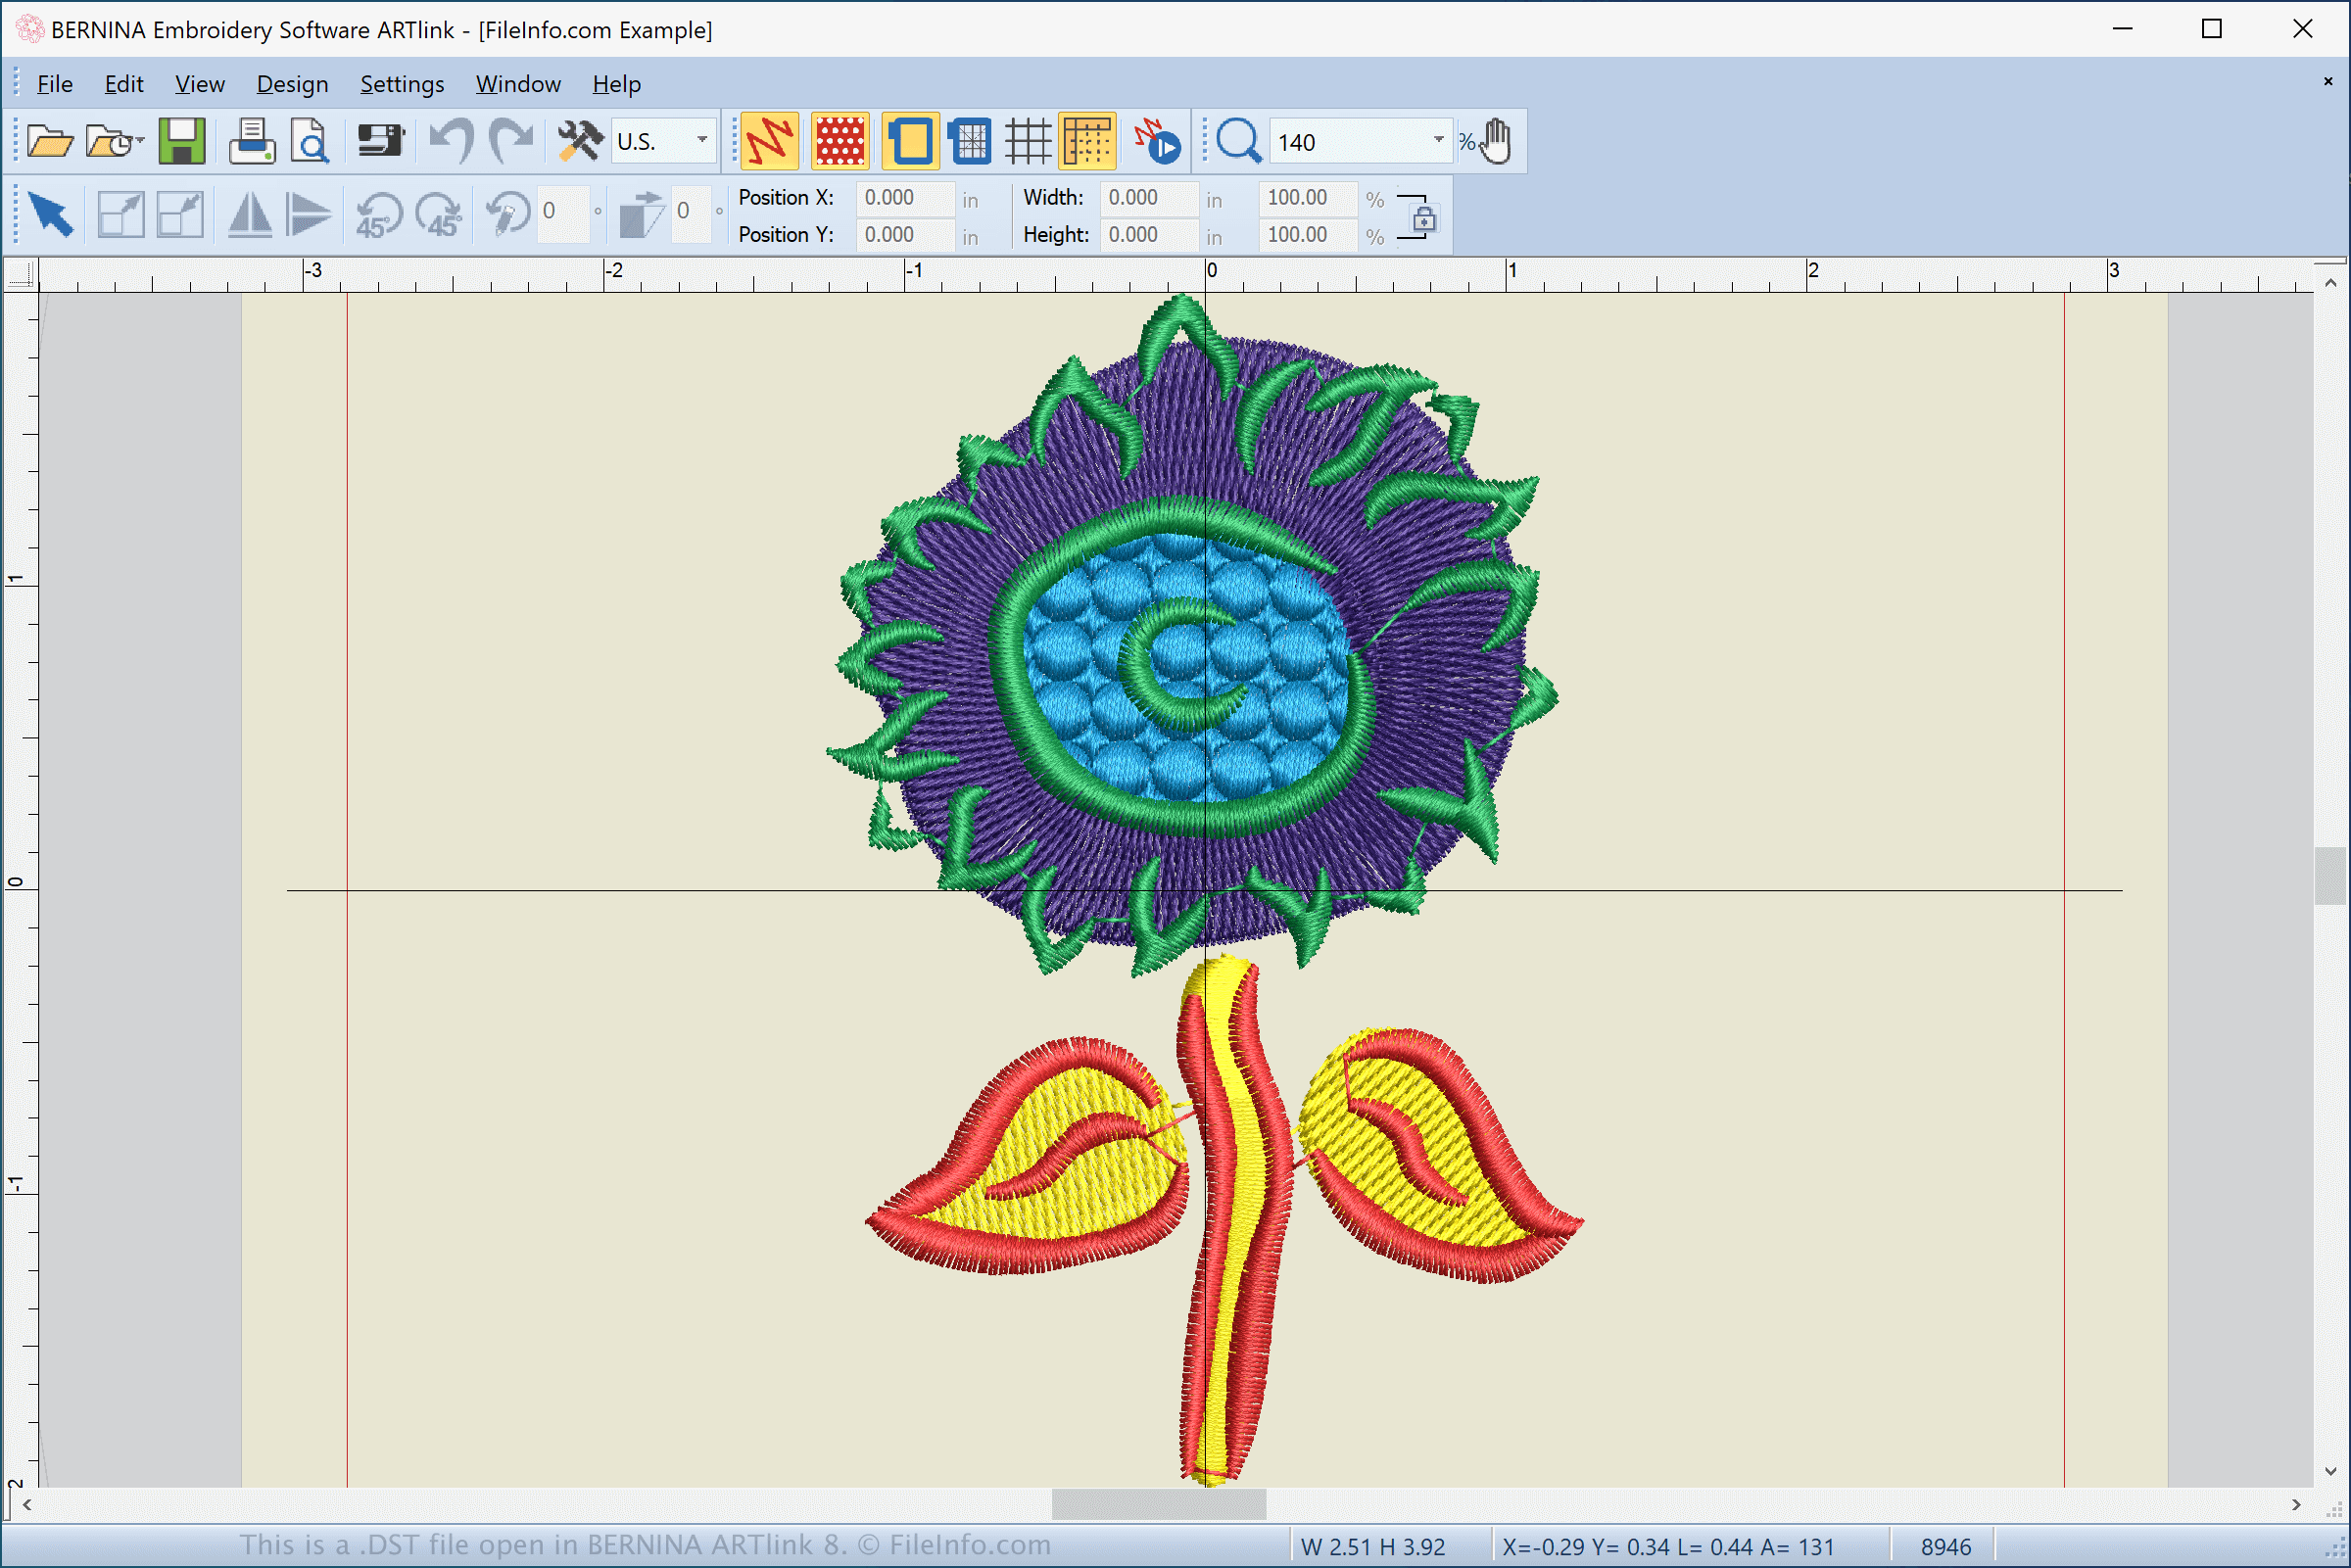
Task: Expand the zoom percentage dropdown
Action: point(1440,140)
